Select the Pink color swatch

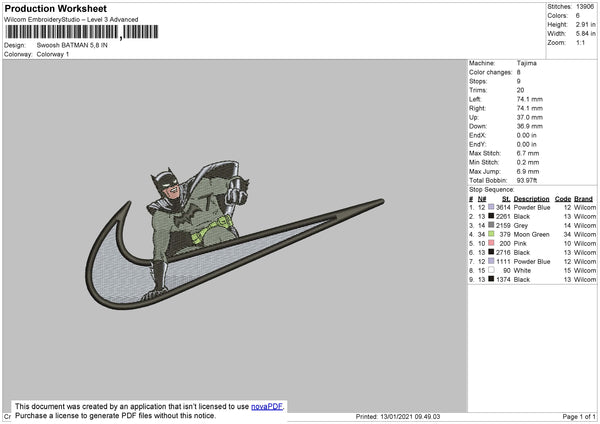(491, 243)
